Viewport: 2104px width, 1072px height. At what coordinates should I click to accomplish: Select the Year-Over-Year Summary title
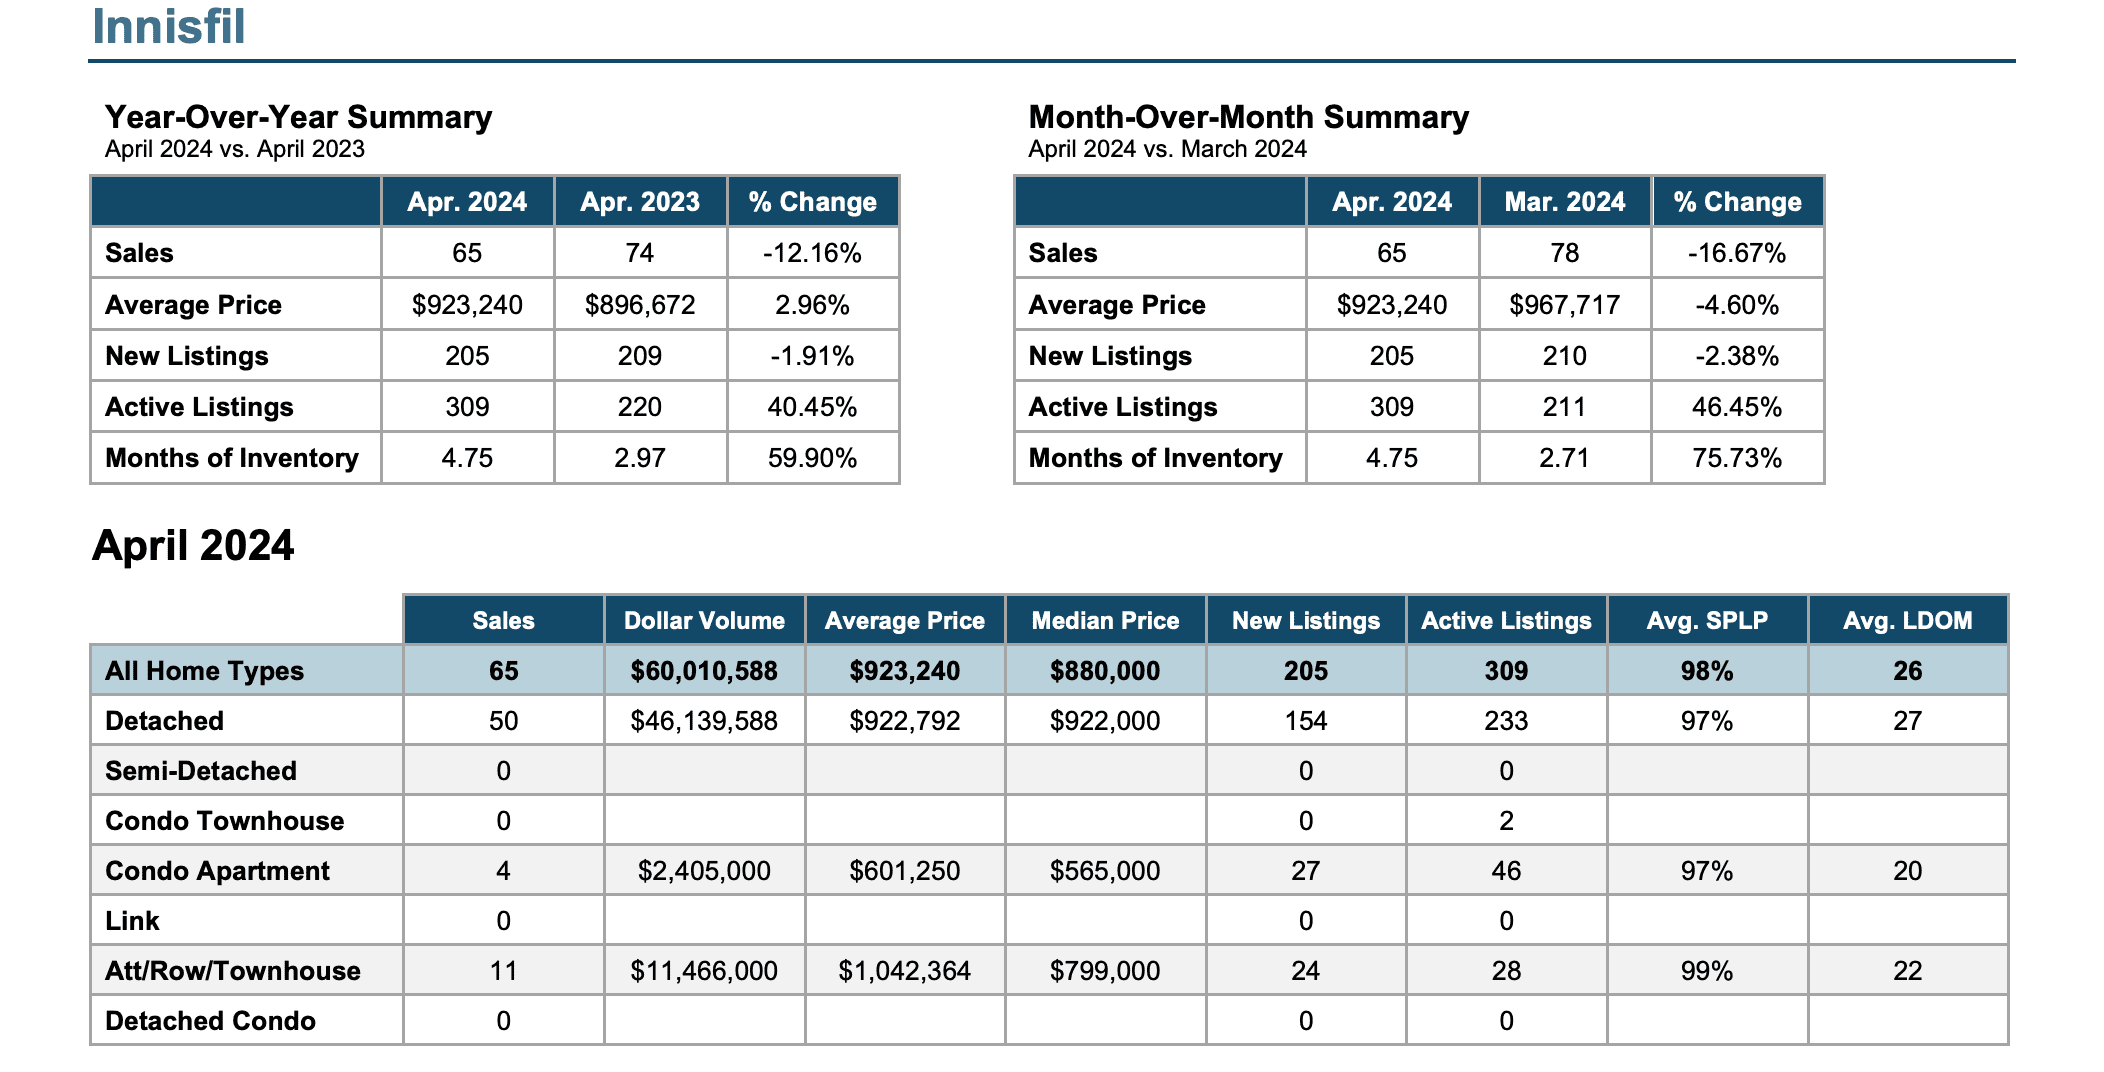pyautogui.click(x=298, y=117)
